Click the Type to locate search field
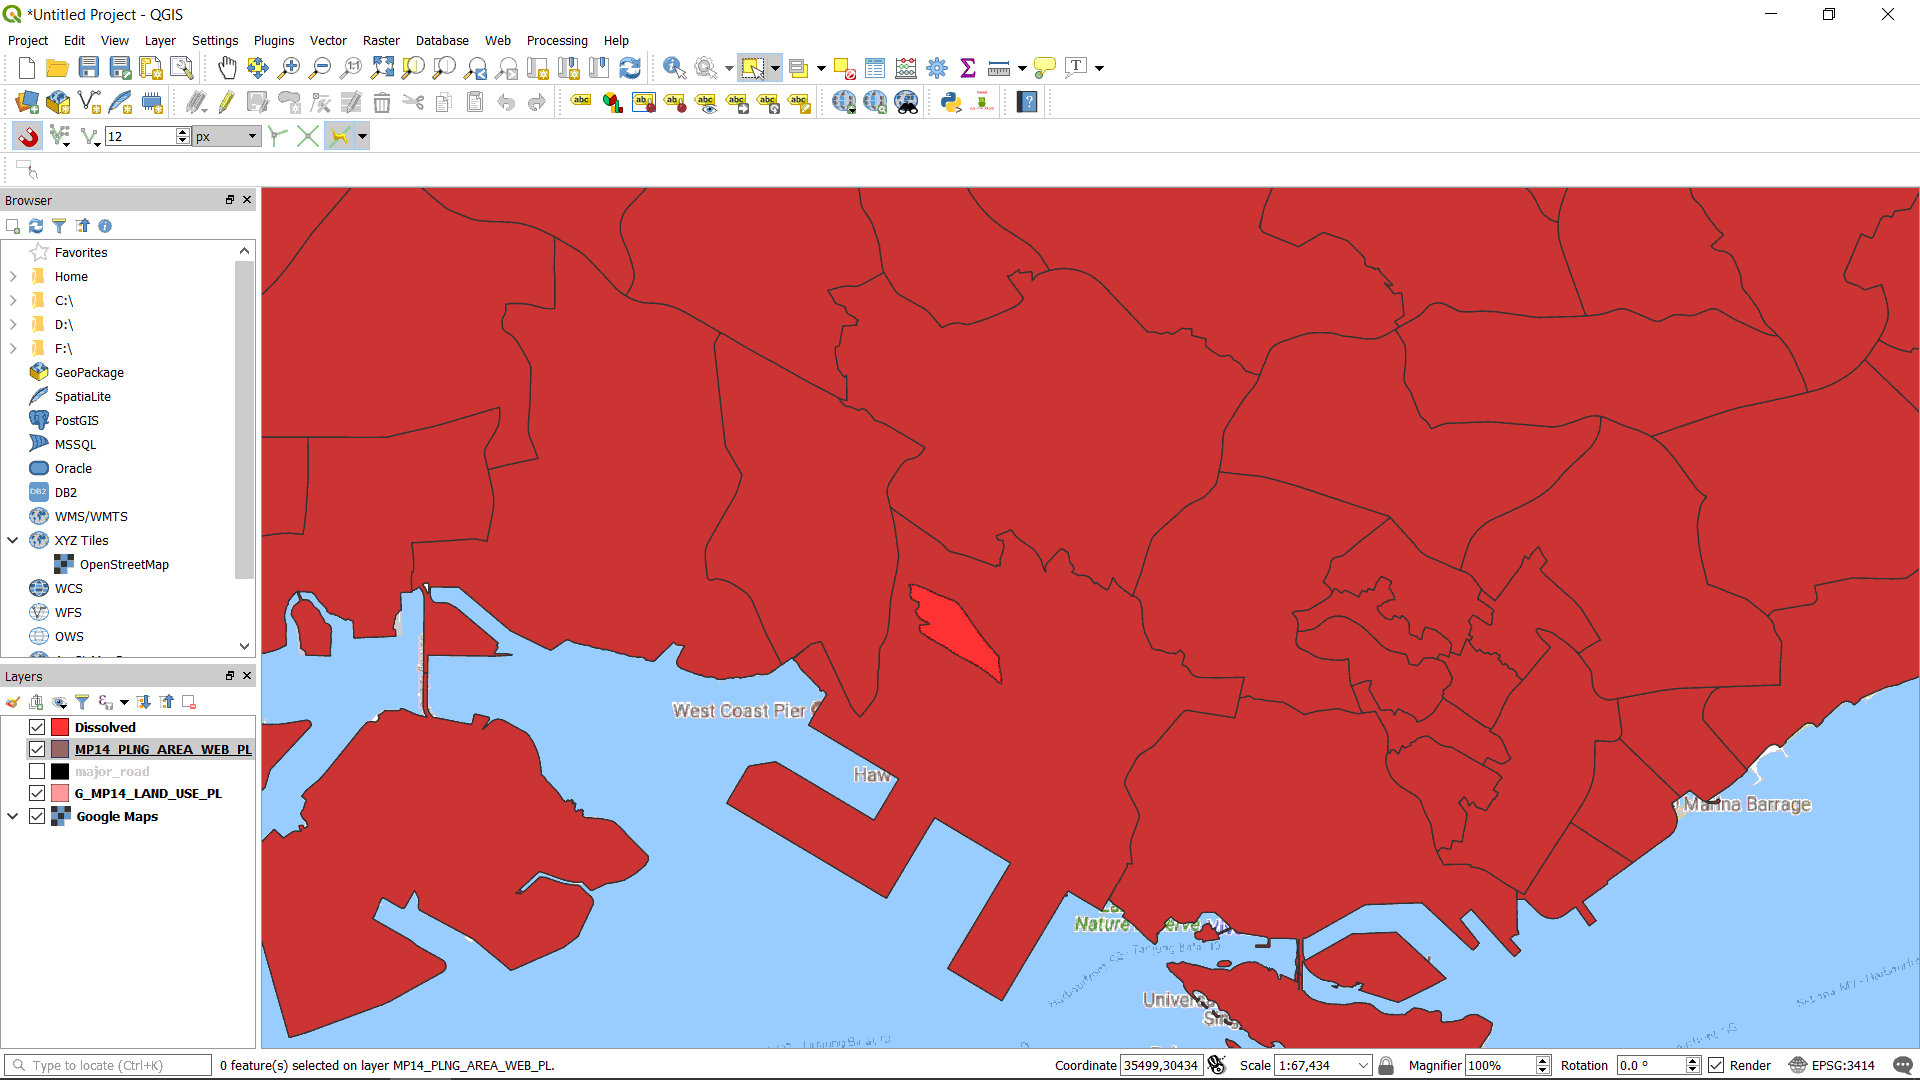The image size is (1920, 1080). coord(110,1065)
